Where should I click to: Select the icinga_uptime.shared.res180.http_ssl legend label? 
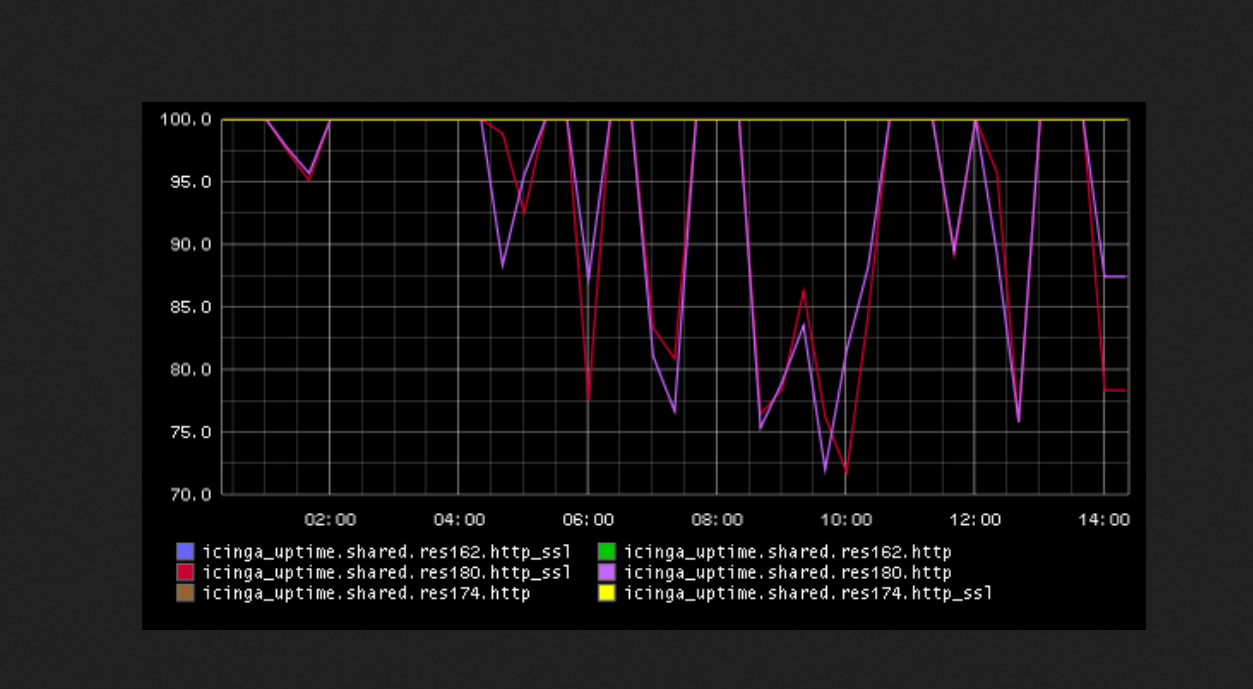click(x=386, y=572)
